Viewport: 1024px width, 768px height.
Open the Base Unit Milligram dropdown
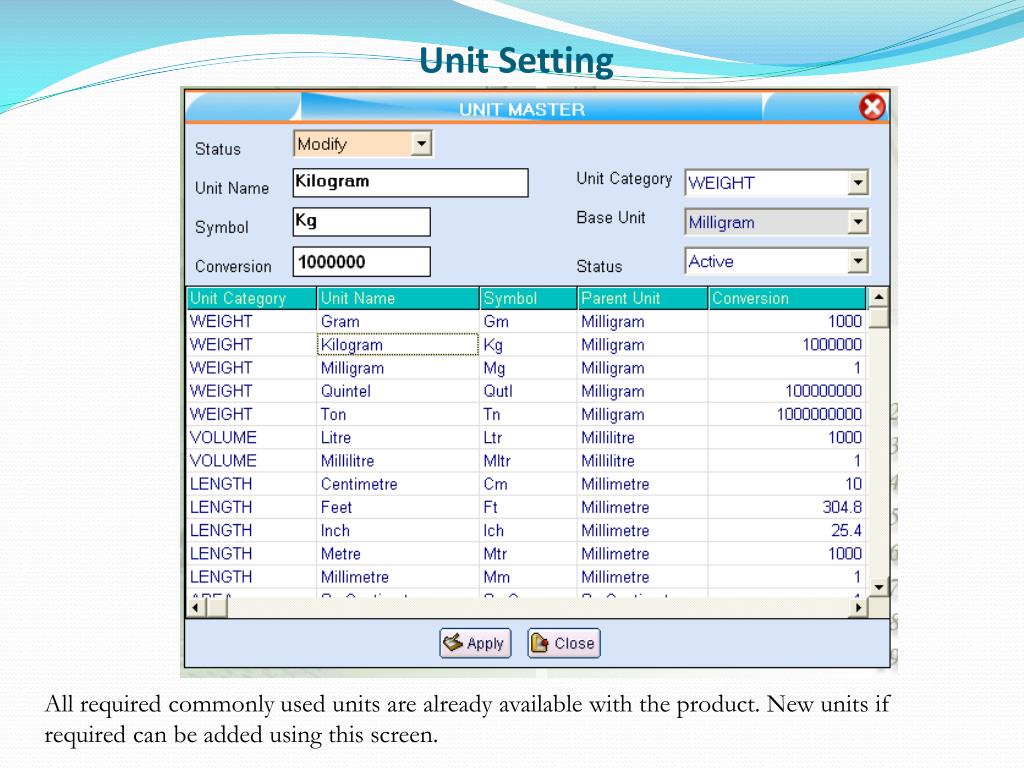[858, 222]
